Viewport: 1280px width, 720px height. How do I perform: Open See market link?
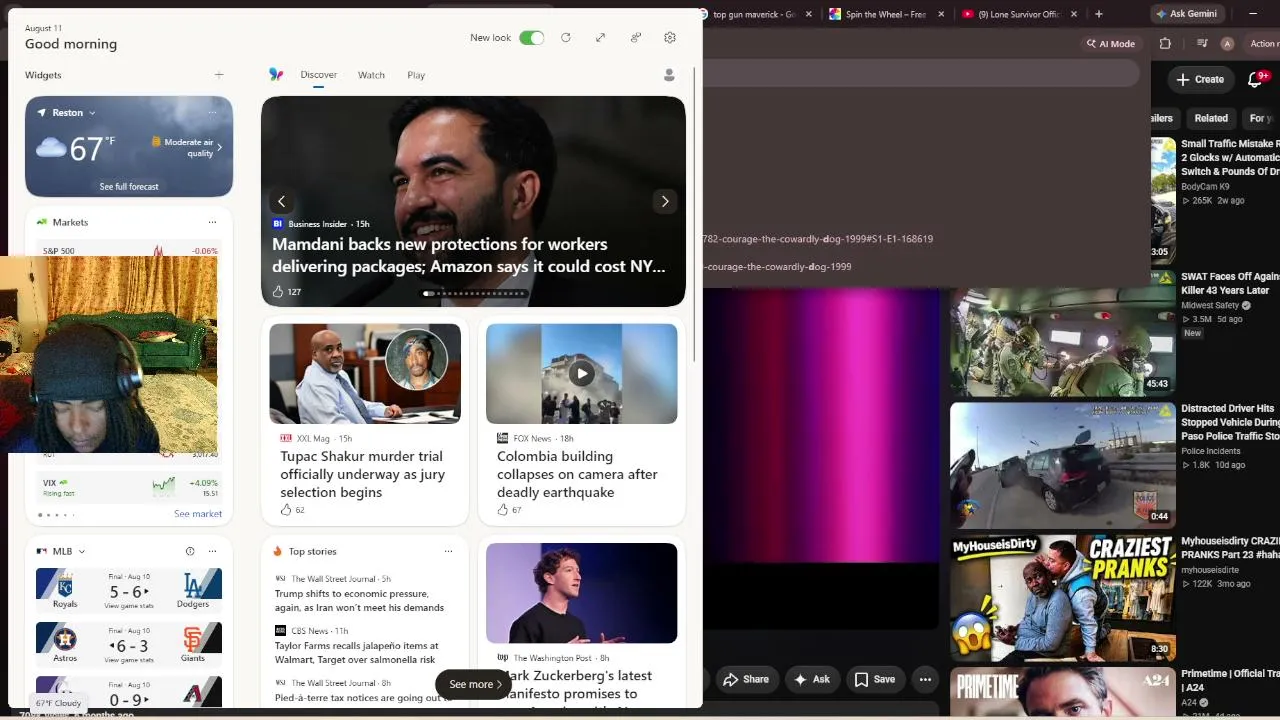tap(198, 514)
